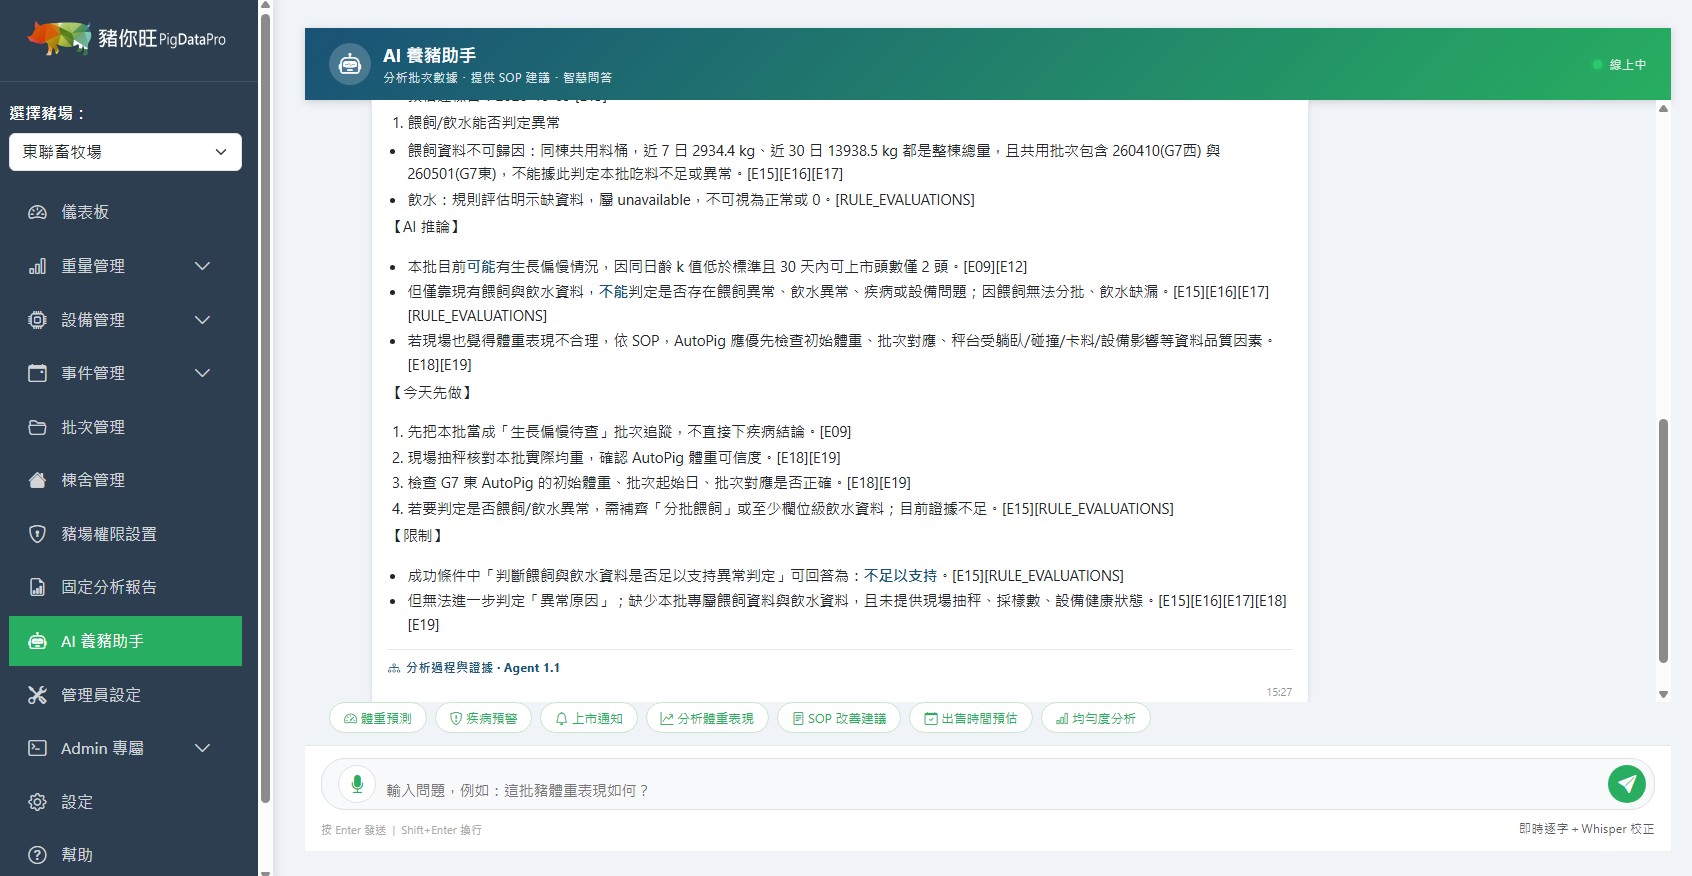Click the sidebar vertical scrollbar
The image size is (1692, 876).
265,408
